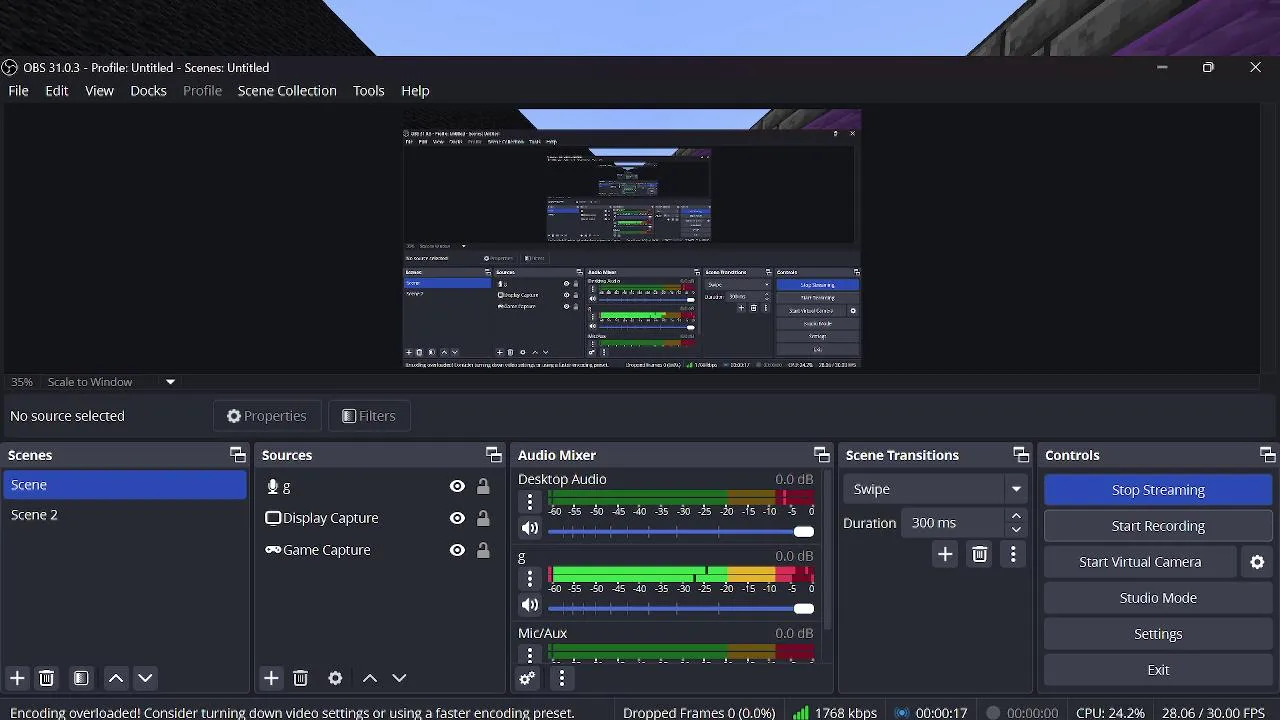This screenshot has width=1280, height=720.
Task: Open transition properties three dots icon
Action: tap(1013, 554)
